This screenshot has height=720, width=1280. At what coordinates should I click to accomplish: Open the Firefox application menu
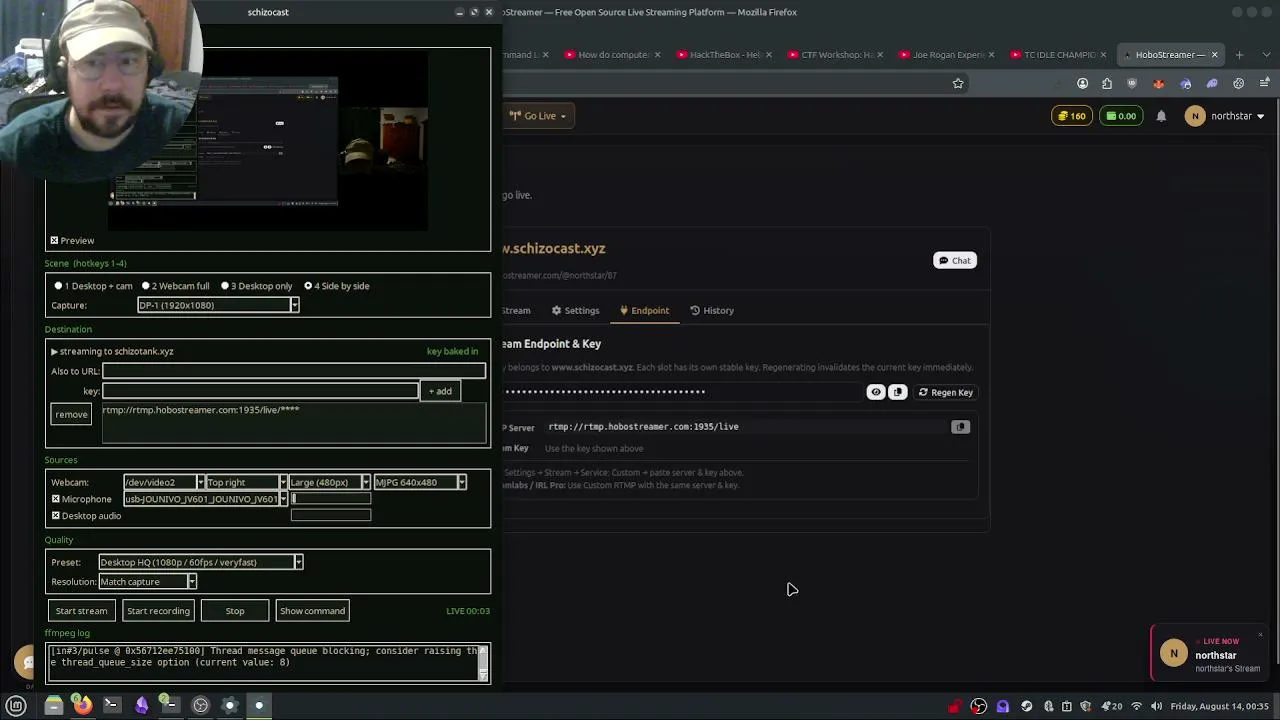point(1265,84)
